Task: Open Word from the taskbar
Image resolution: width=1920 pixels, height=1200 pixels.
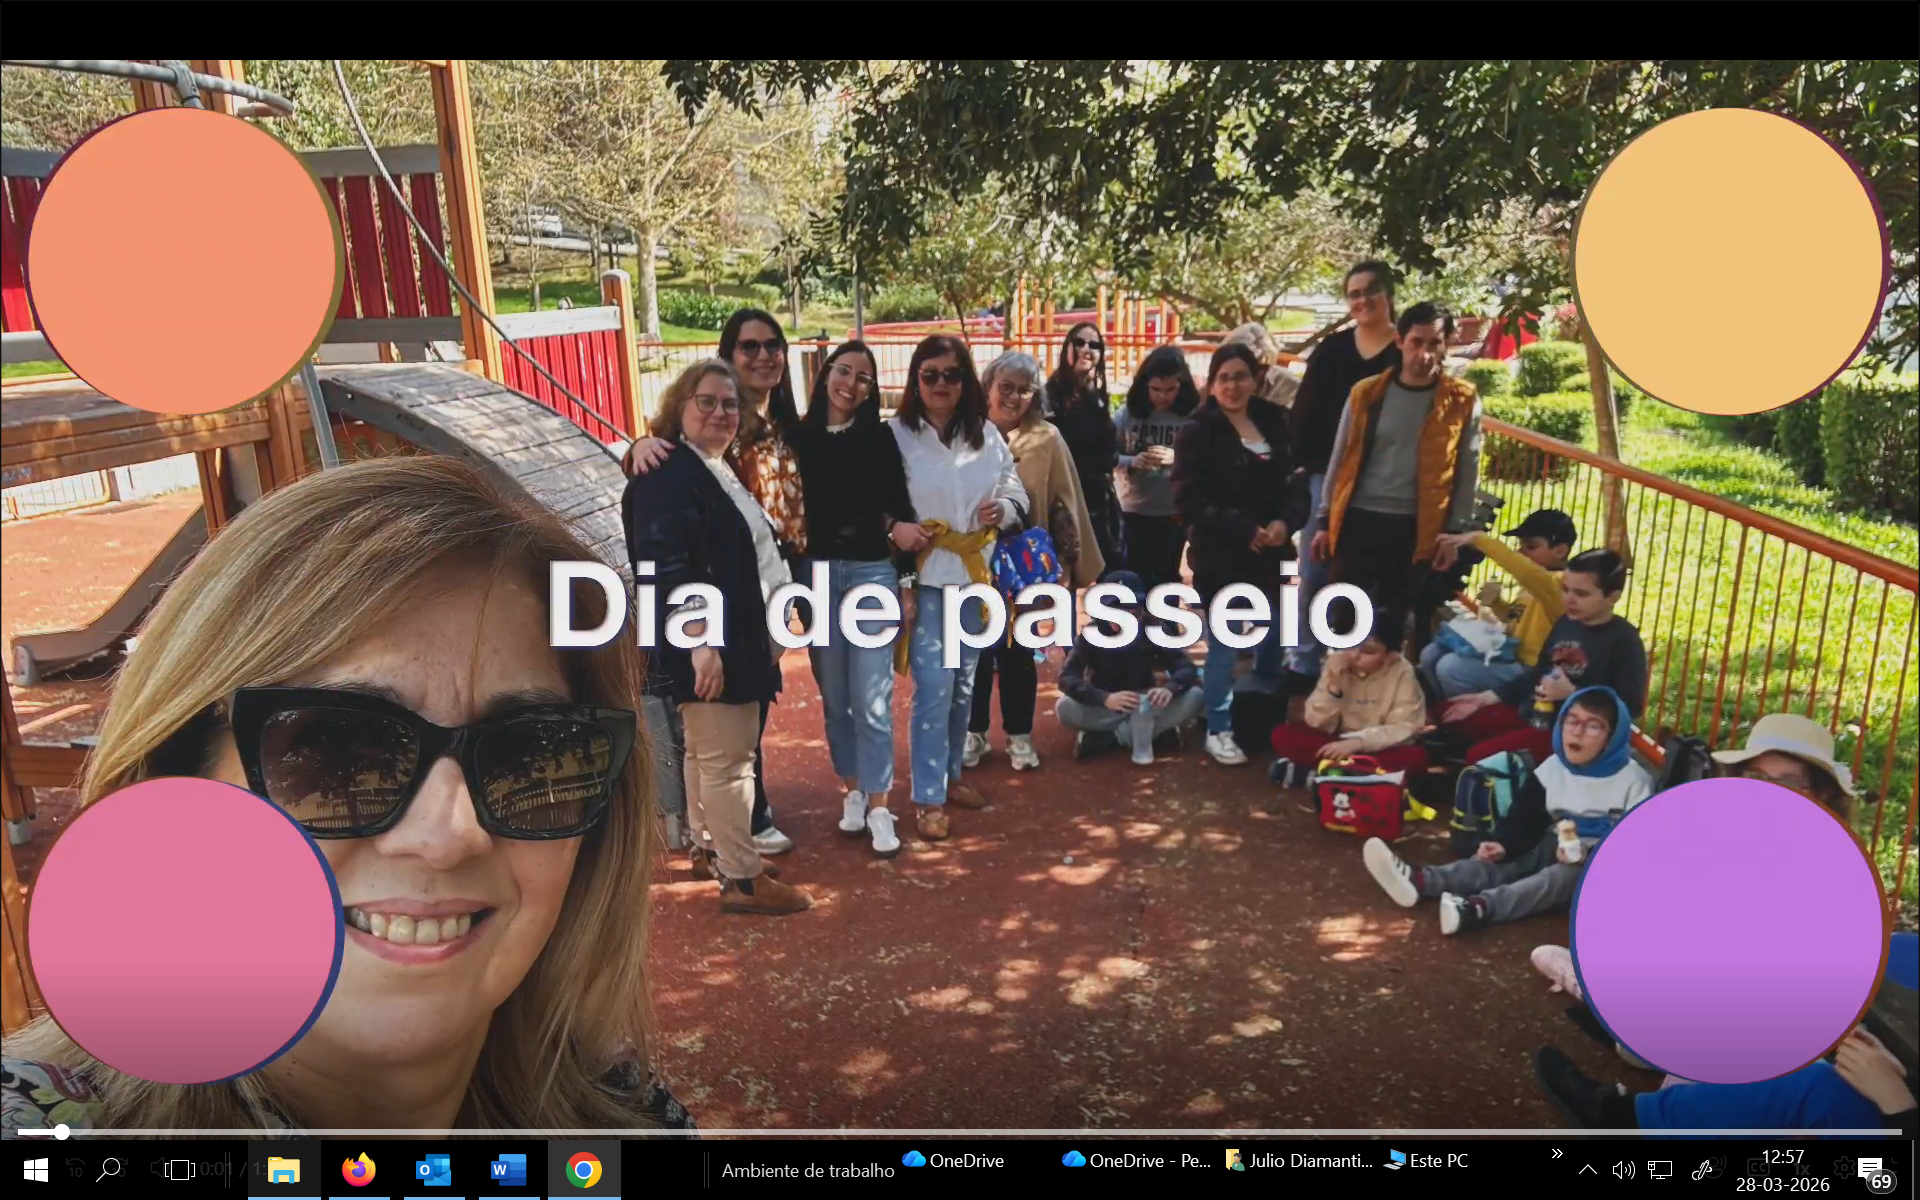Action: (x=508, y=1169)
